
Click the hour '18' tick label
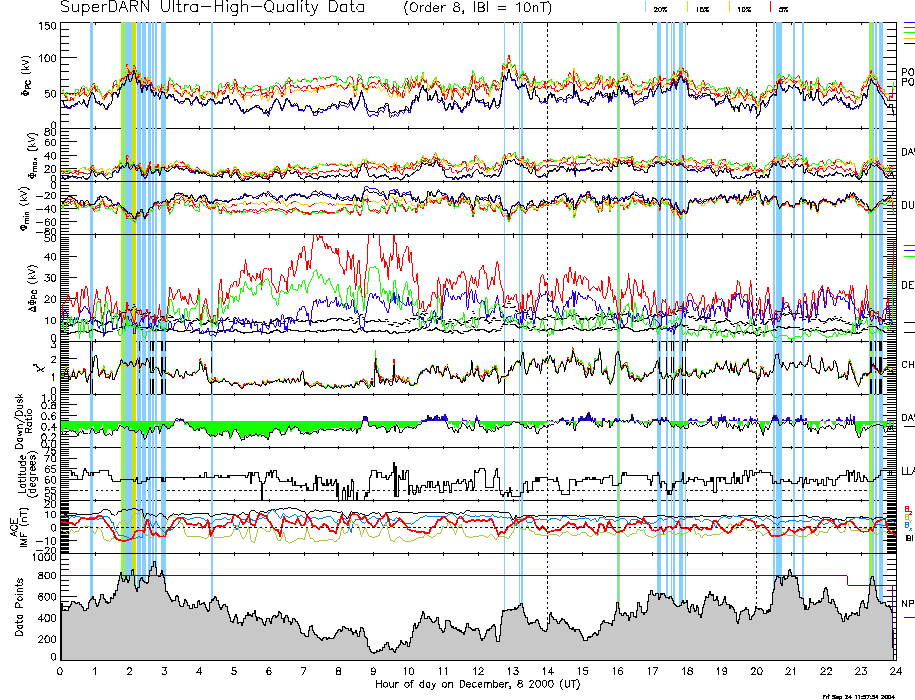coord(687,671)
